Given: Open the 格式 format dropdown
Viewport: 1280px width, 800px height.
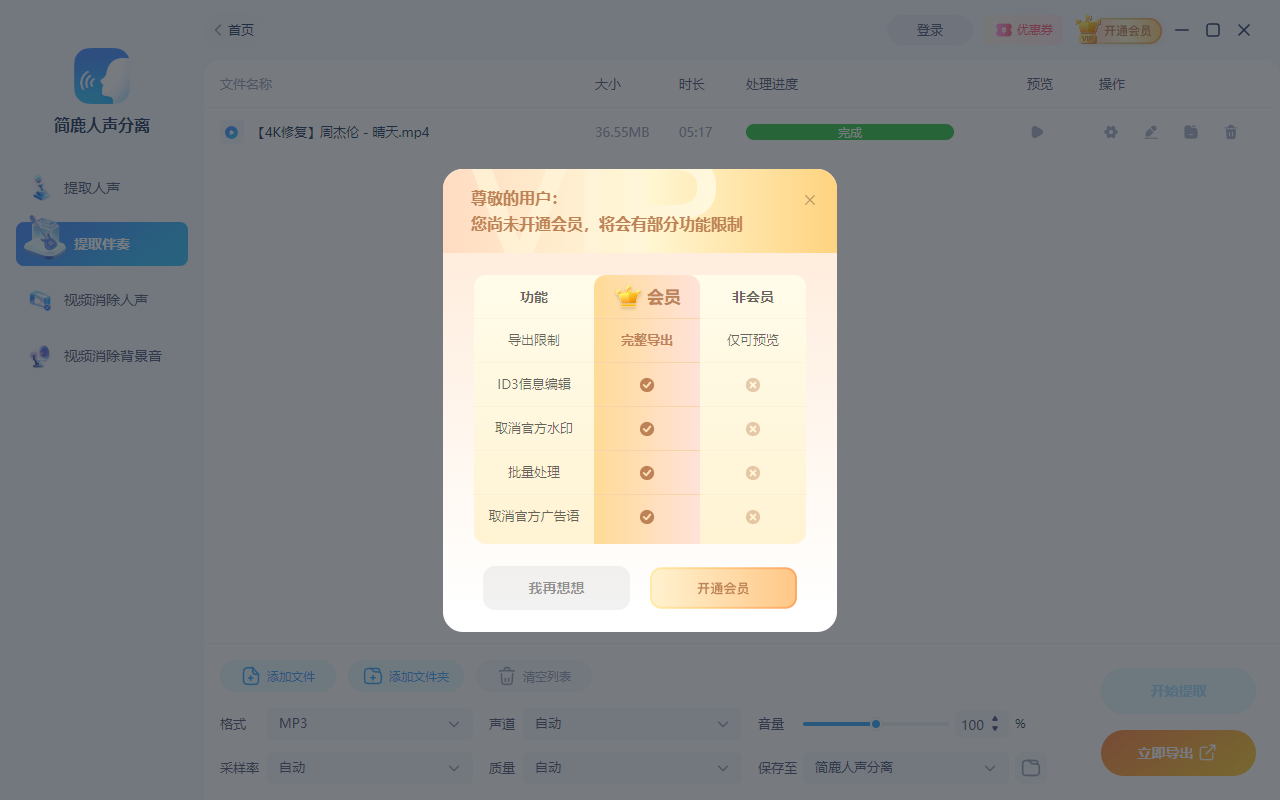Looking at the screenshot, I should point(369,723).
